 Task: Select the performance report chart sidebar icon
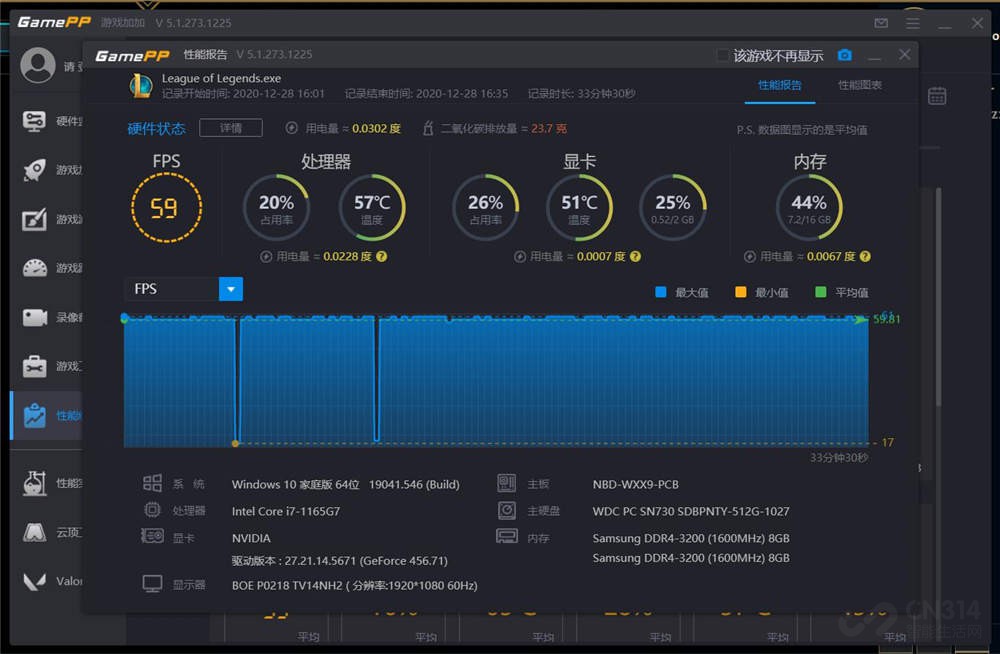(34, 415)
